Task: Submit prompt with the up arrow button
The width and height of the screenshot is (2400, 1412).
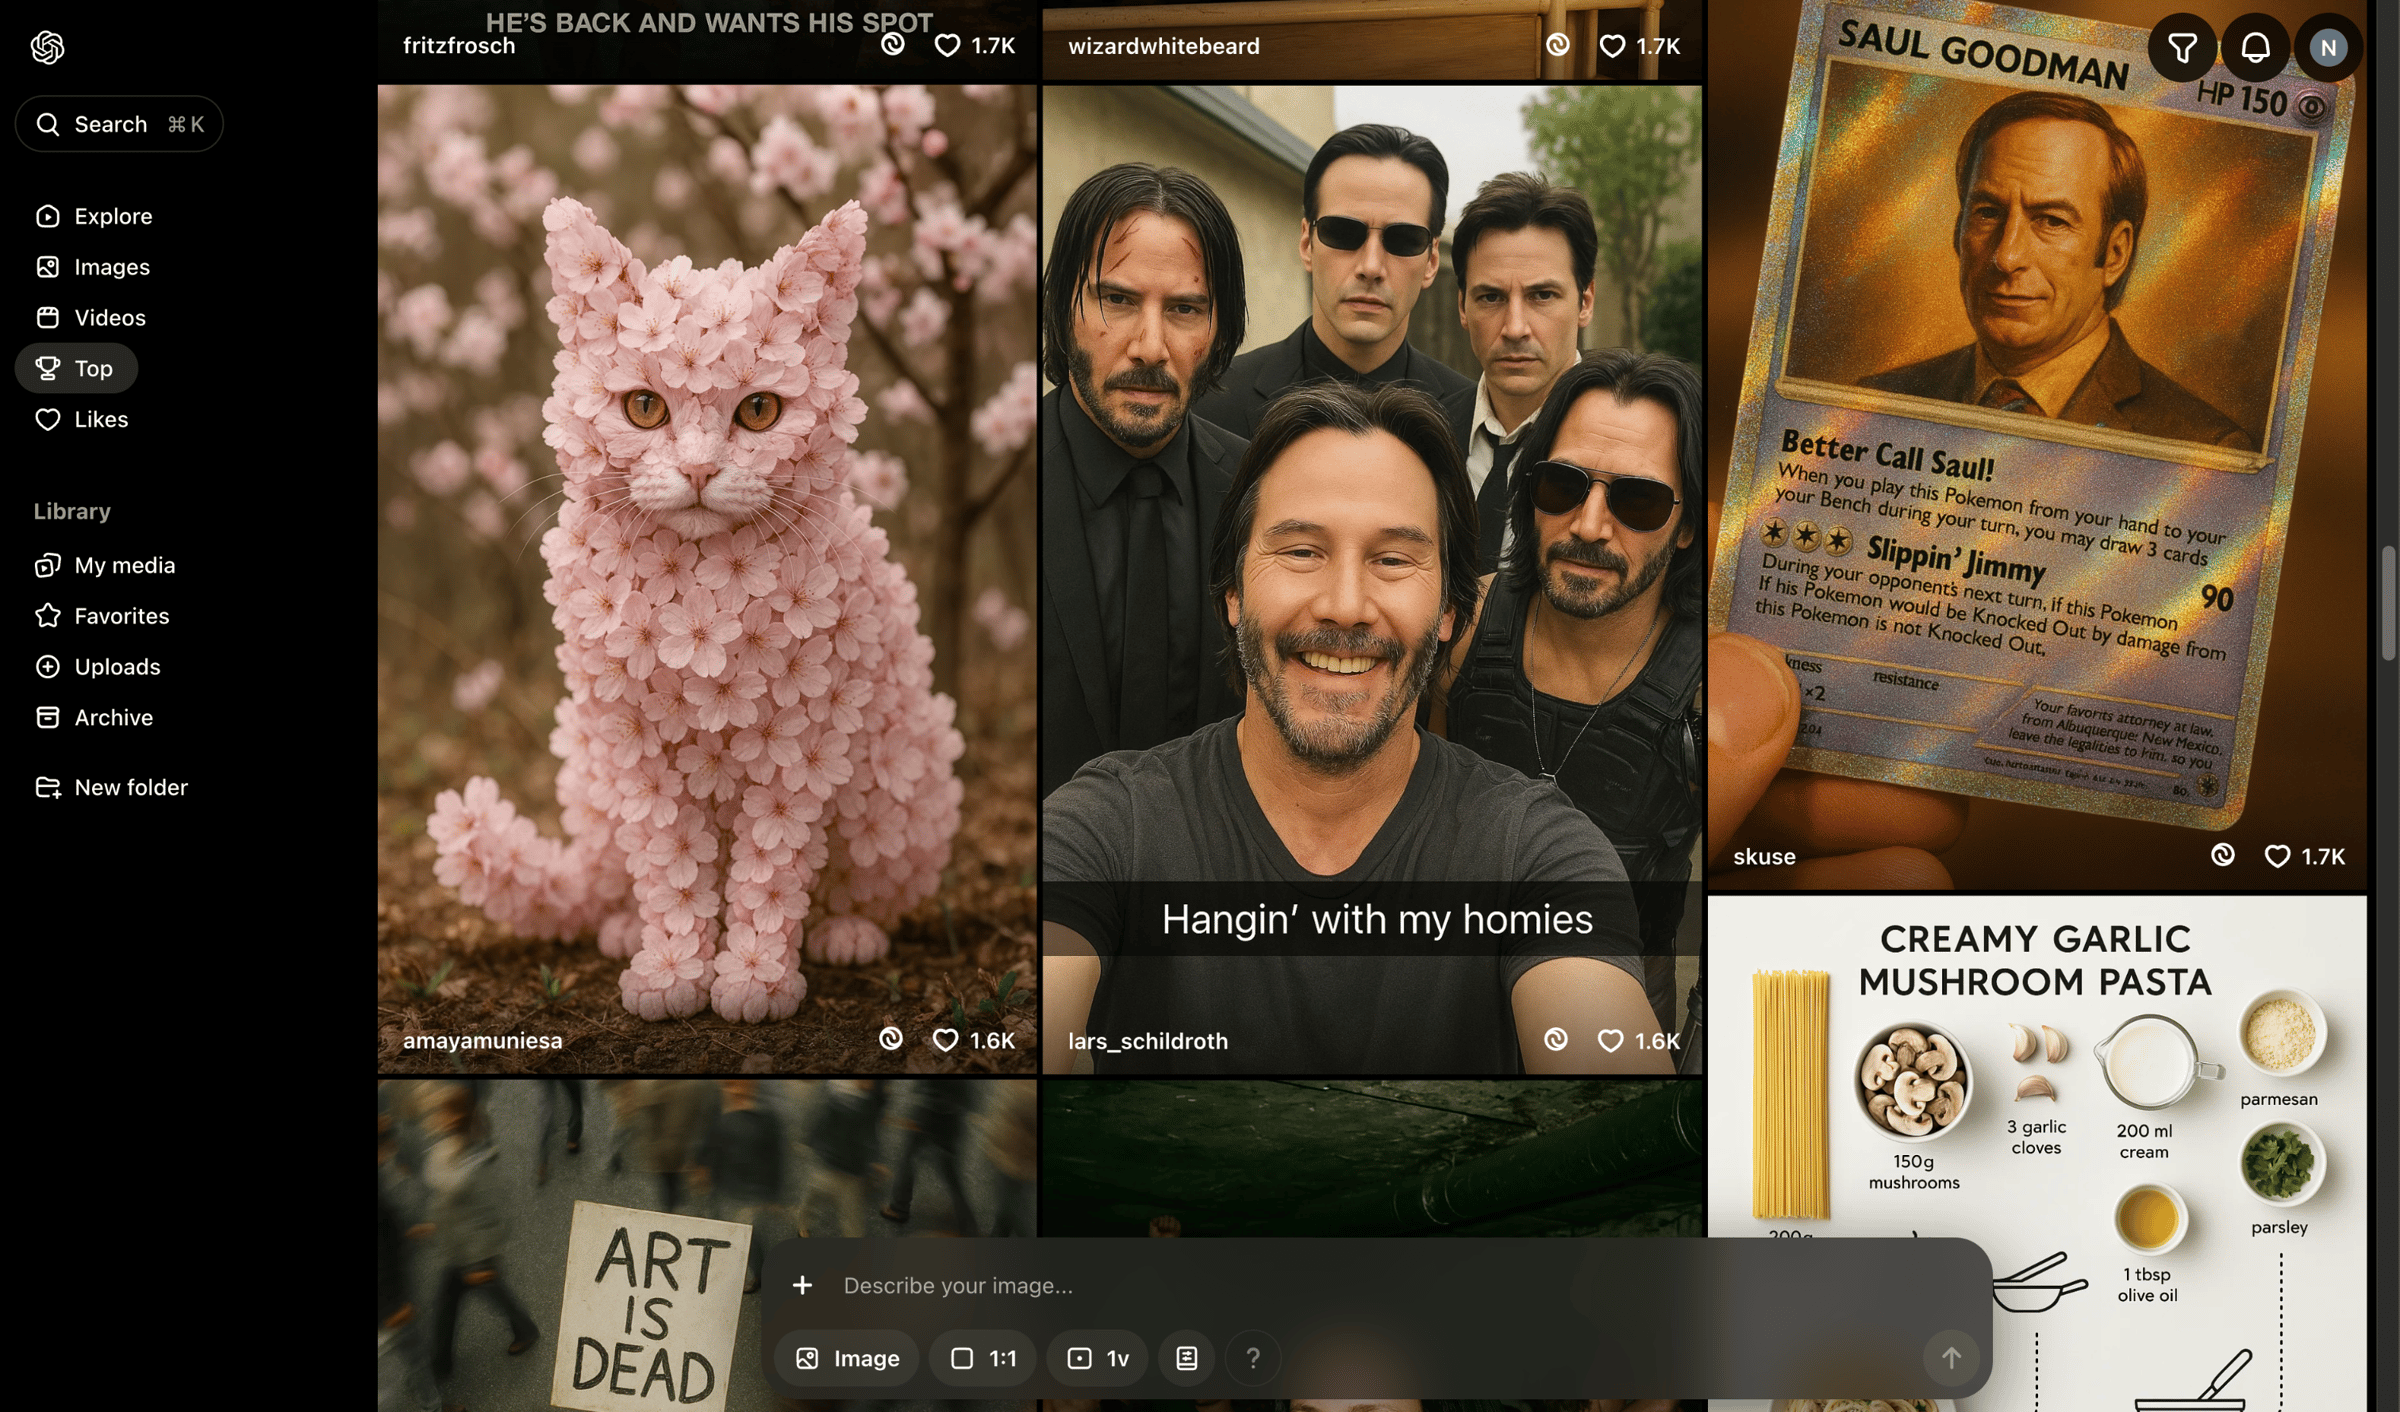Action: [1951, 1358]
